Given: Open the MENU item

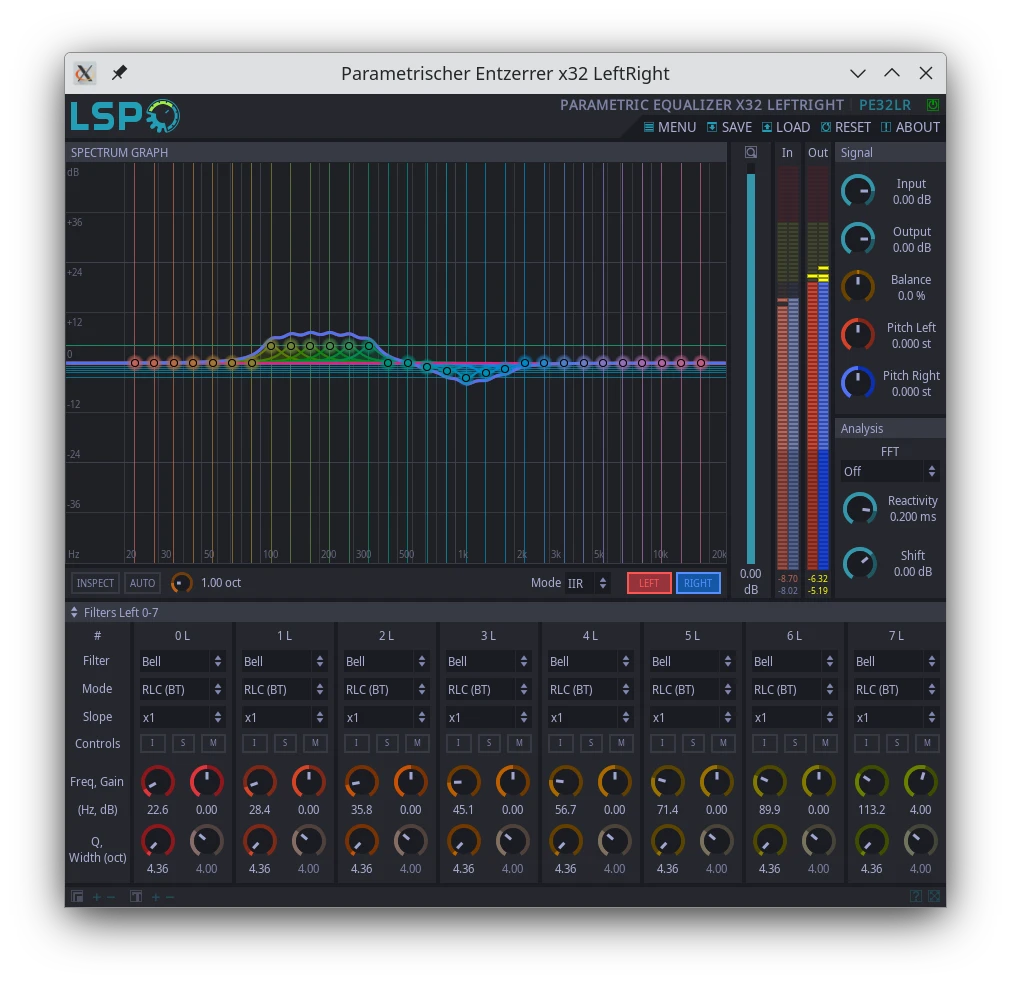Looking at the screenshot, I should (670, 127).
